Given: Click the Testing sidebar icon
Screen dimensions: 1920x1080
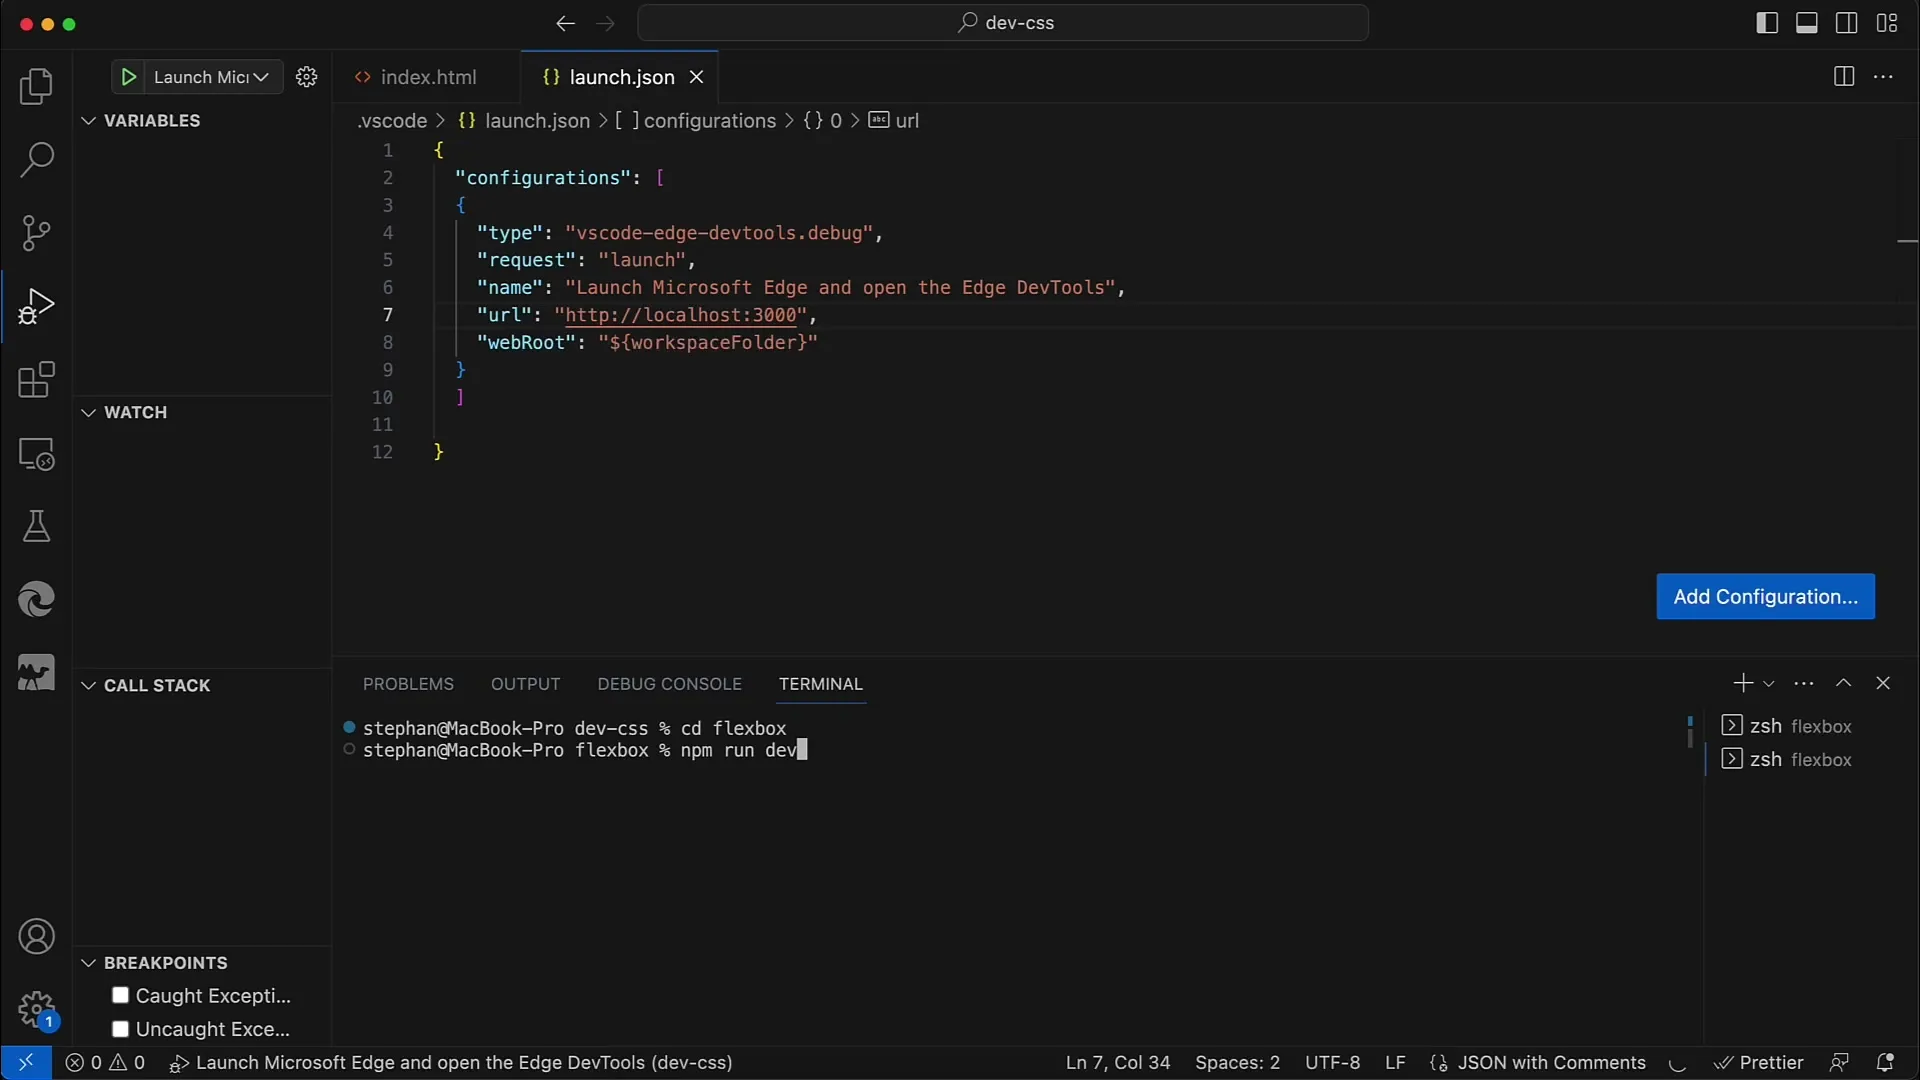Looking at the screenshot, I should point(36,526).
